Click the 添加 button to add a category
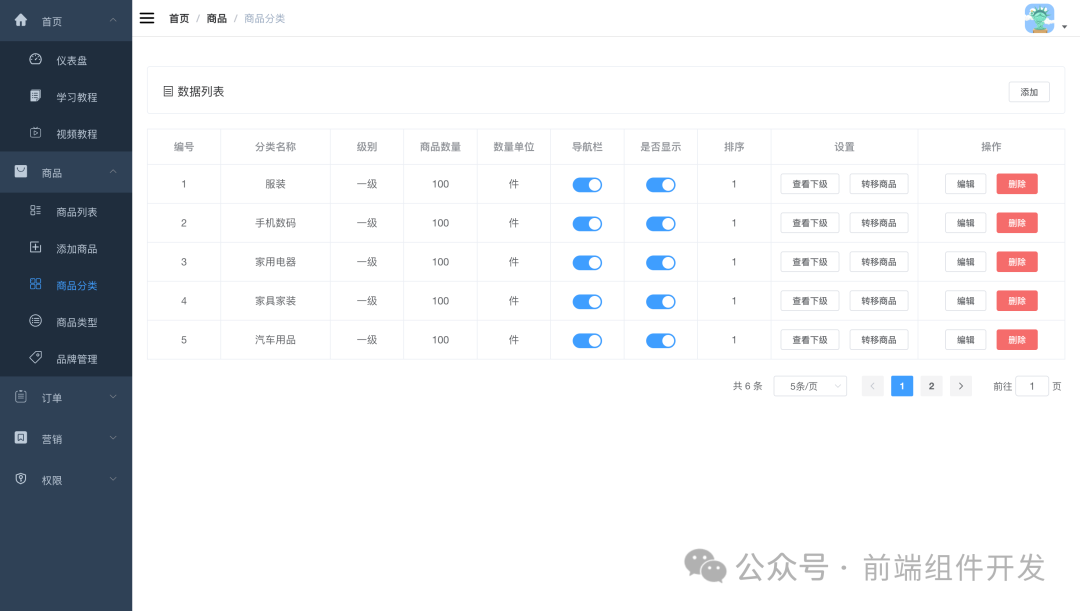This screenshot has height=611, width=1080. pos(1029,90)
